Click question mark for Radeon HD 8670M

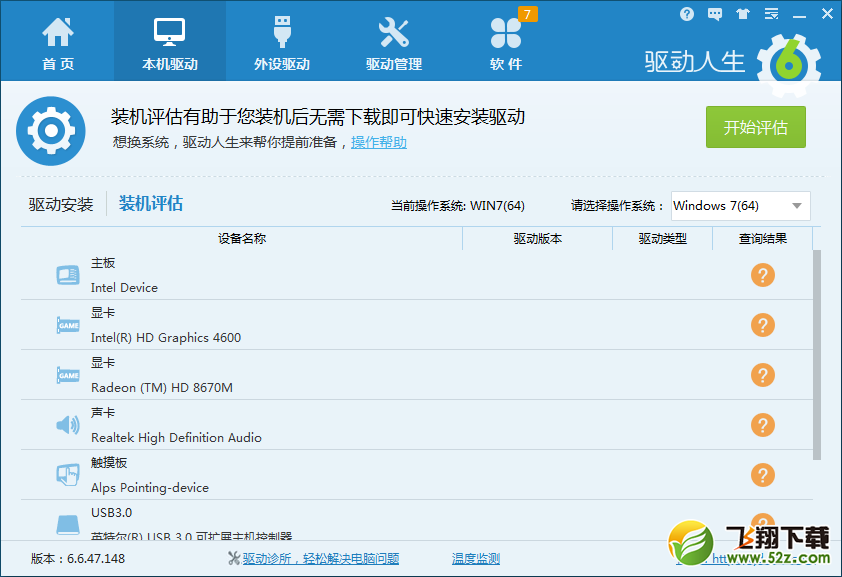pyautogui.click(x=763, y=375)
